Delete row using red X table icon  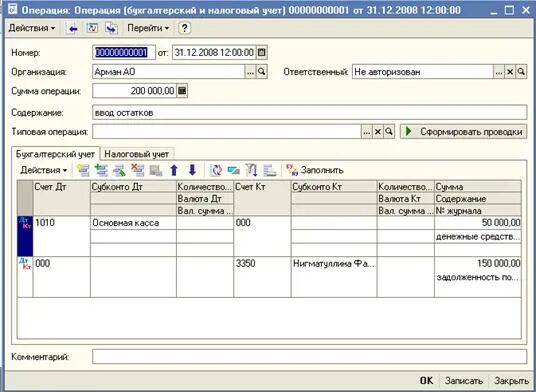tap(138, 170)
